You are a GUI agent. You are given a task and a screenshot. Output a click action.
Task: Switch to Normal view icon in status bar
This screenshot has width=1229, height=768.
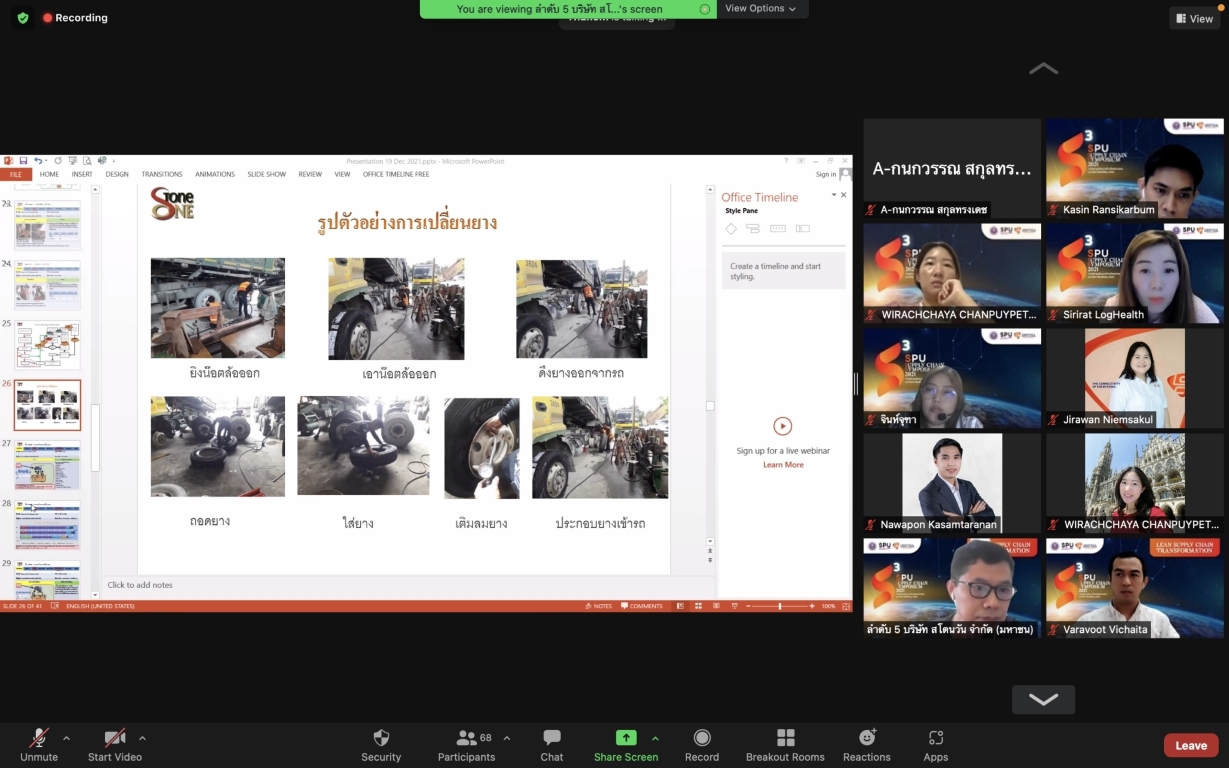pos(681,606)
